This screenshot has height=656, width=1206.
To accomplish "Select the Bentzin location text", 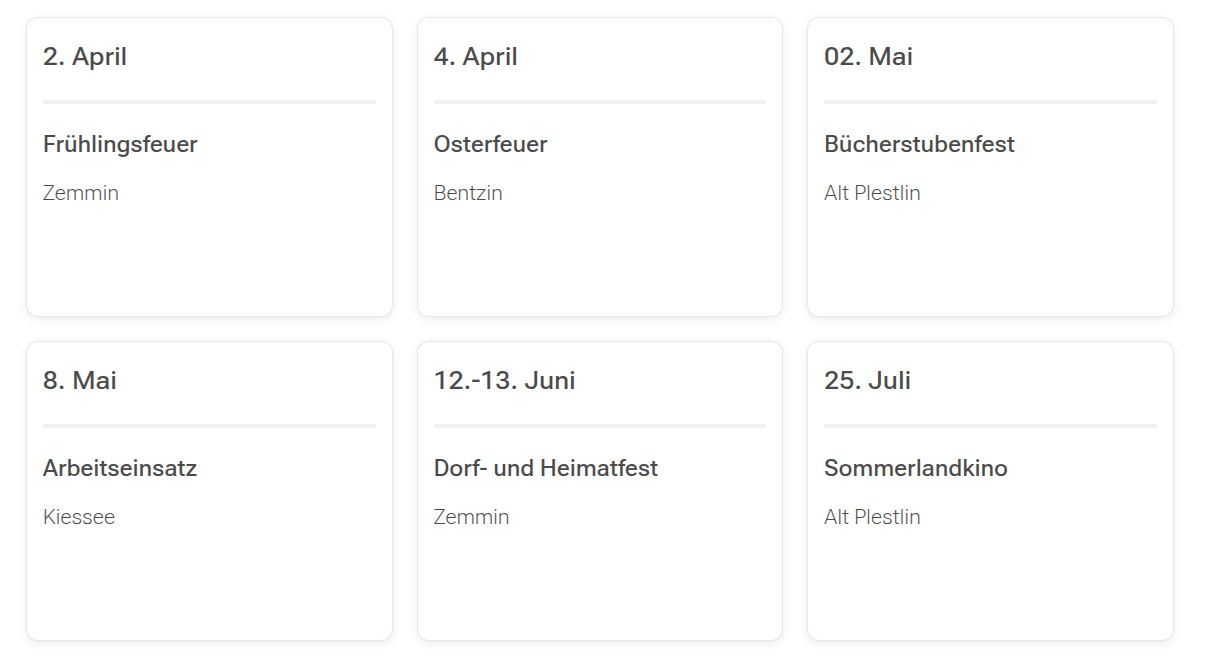I will pos(468,193).
